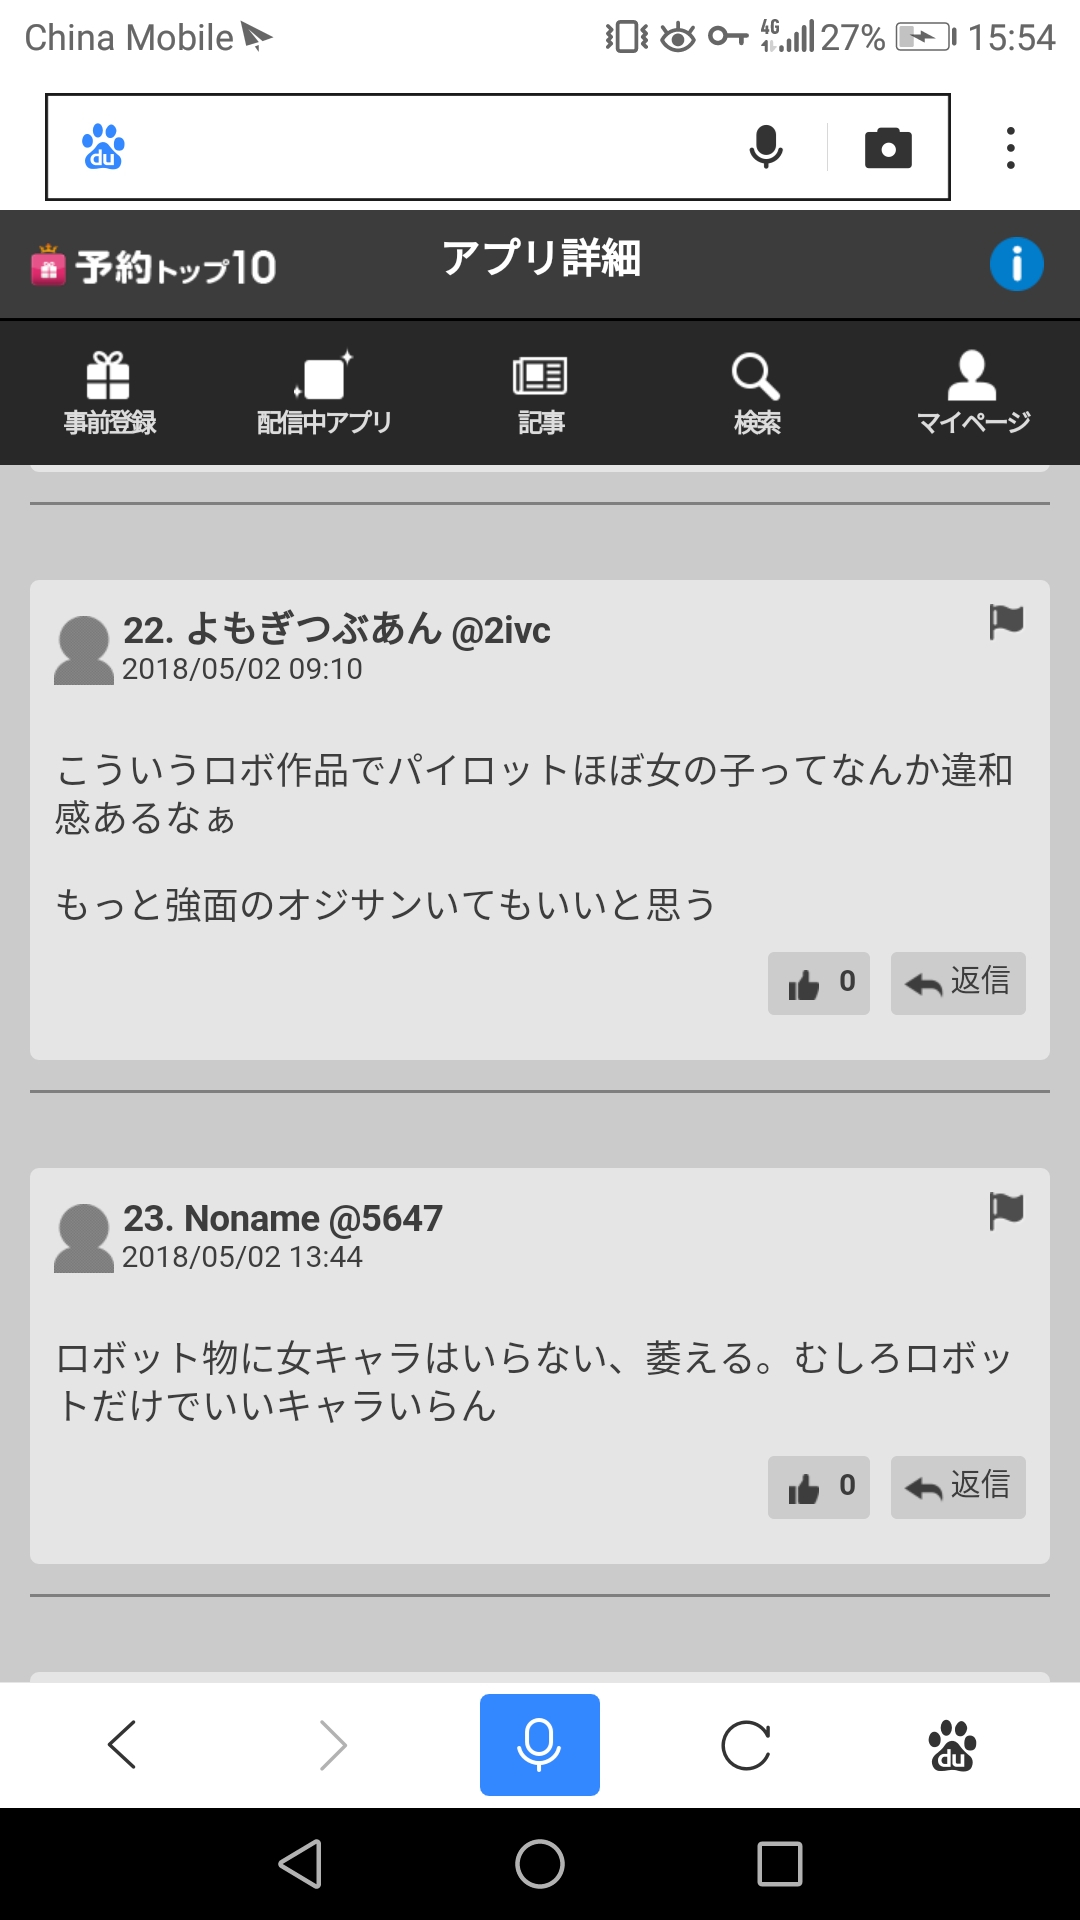Go back with browser back arrow
Screen dimensions: 1080x1920
pyautogui.click(x=122, y=1745)
